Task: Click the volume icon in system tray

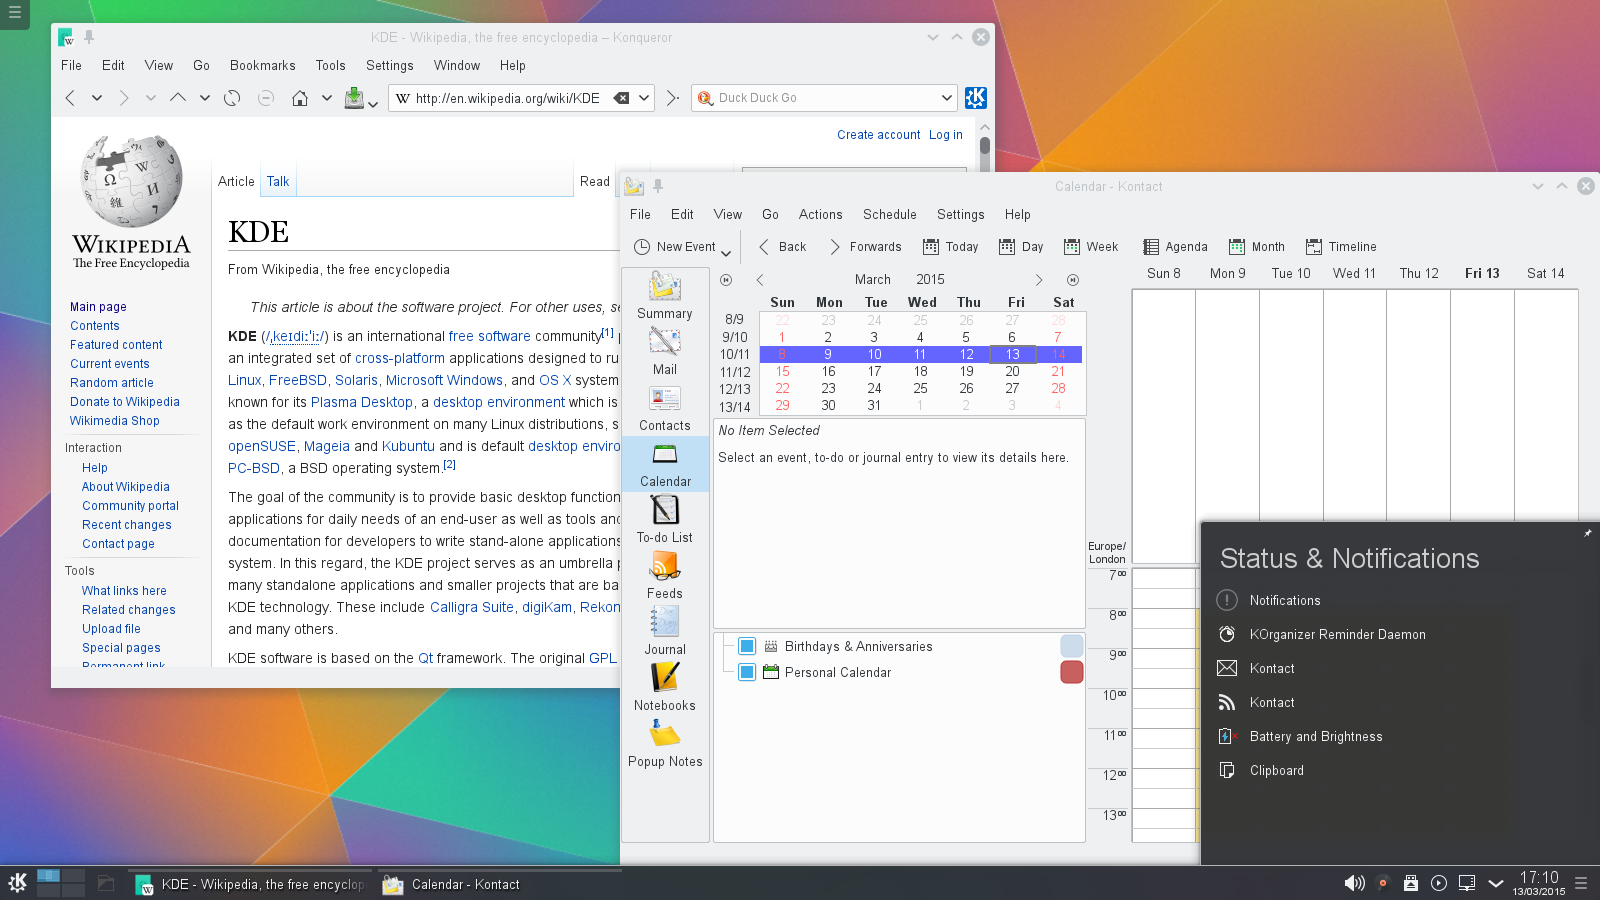Action: (x=1354, y=883)
